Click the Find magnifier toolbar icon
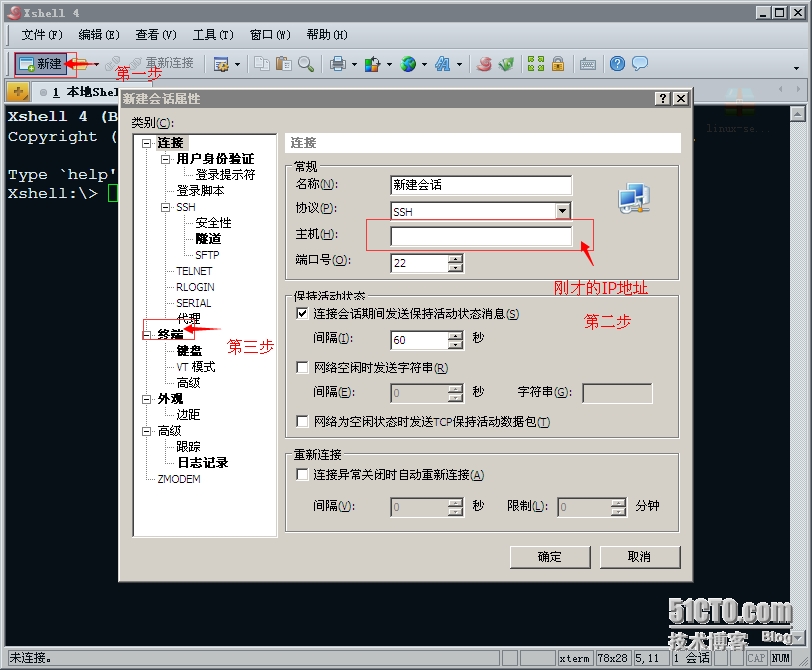812x670 pixels. [306, 64]
